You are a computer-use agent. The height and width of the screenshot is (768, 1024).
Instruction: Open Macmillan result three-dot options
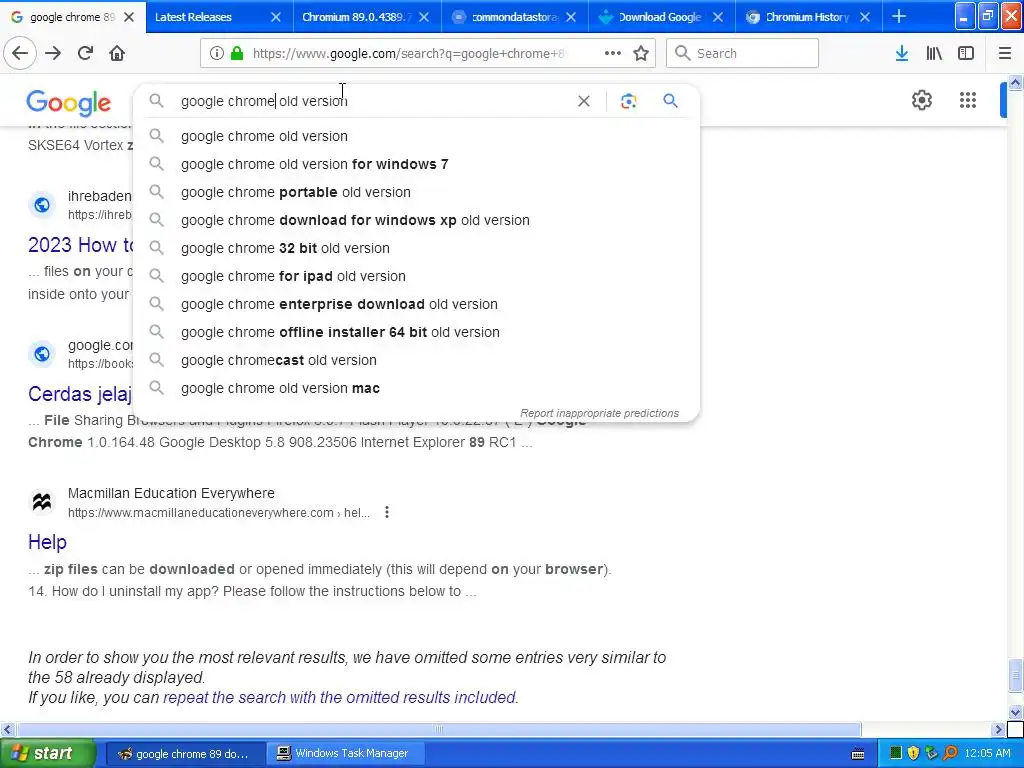coord(387,512)
